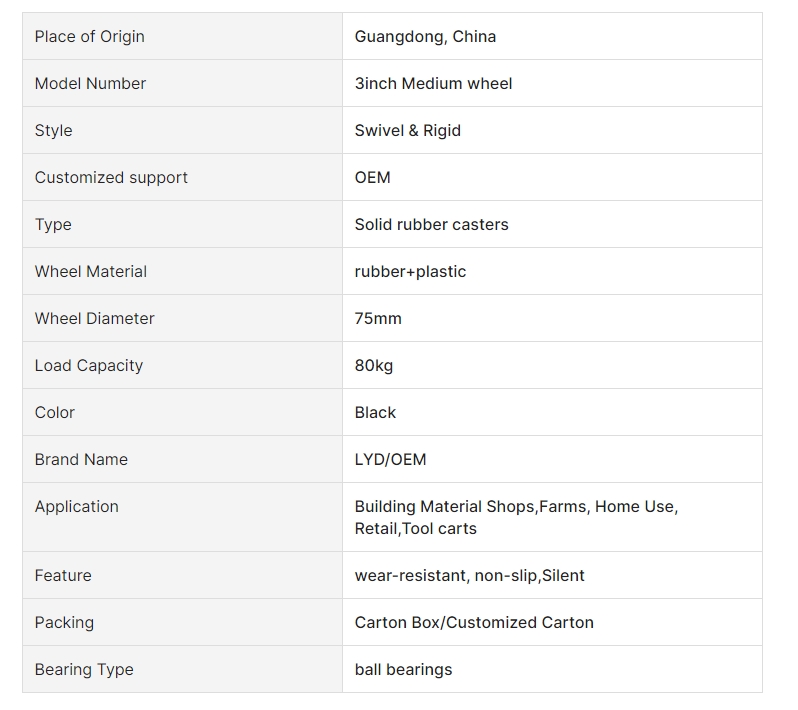This screenshot has height=710, width=798.
Task: Select the 'Guangdong, China' value text
Action: tap(425, 37)
